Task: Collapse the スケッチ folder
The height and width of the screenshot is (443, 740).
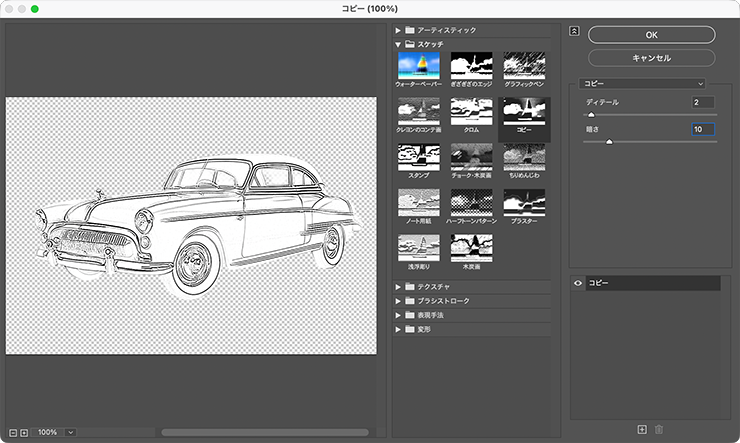Action: [399, 45]
